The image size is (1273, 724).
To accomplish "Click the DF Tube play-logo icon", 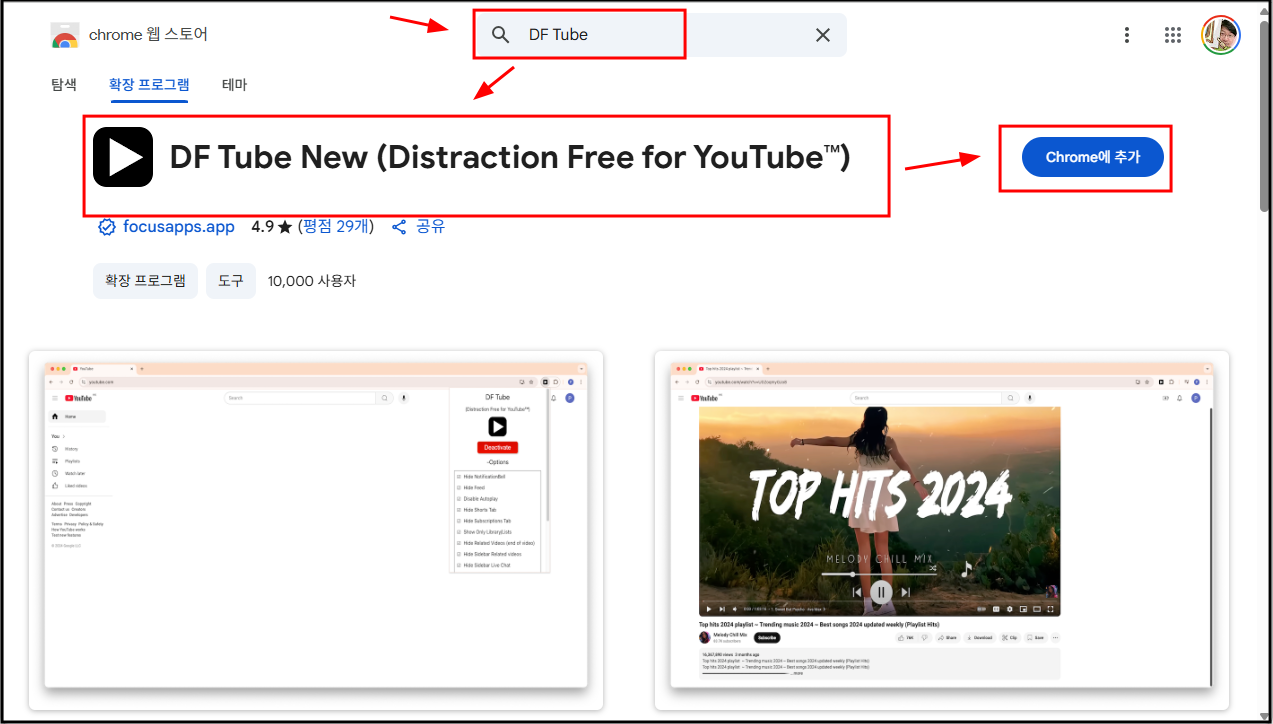I will (123, 157).
